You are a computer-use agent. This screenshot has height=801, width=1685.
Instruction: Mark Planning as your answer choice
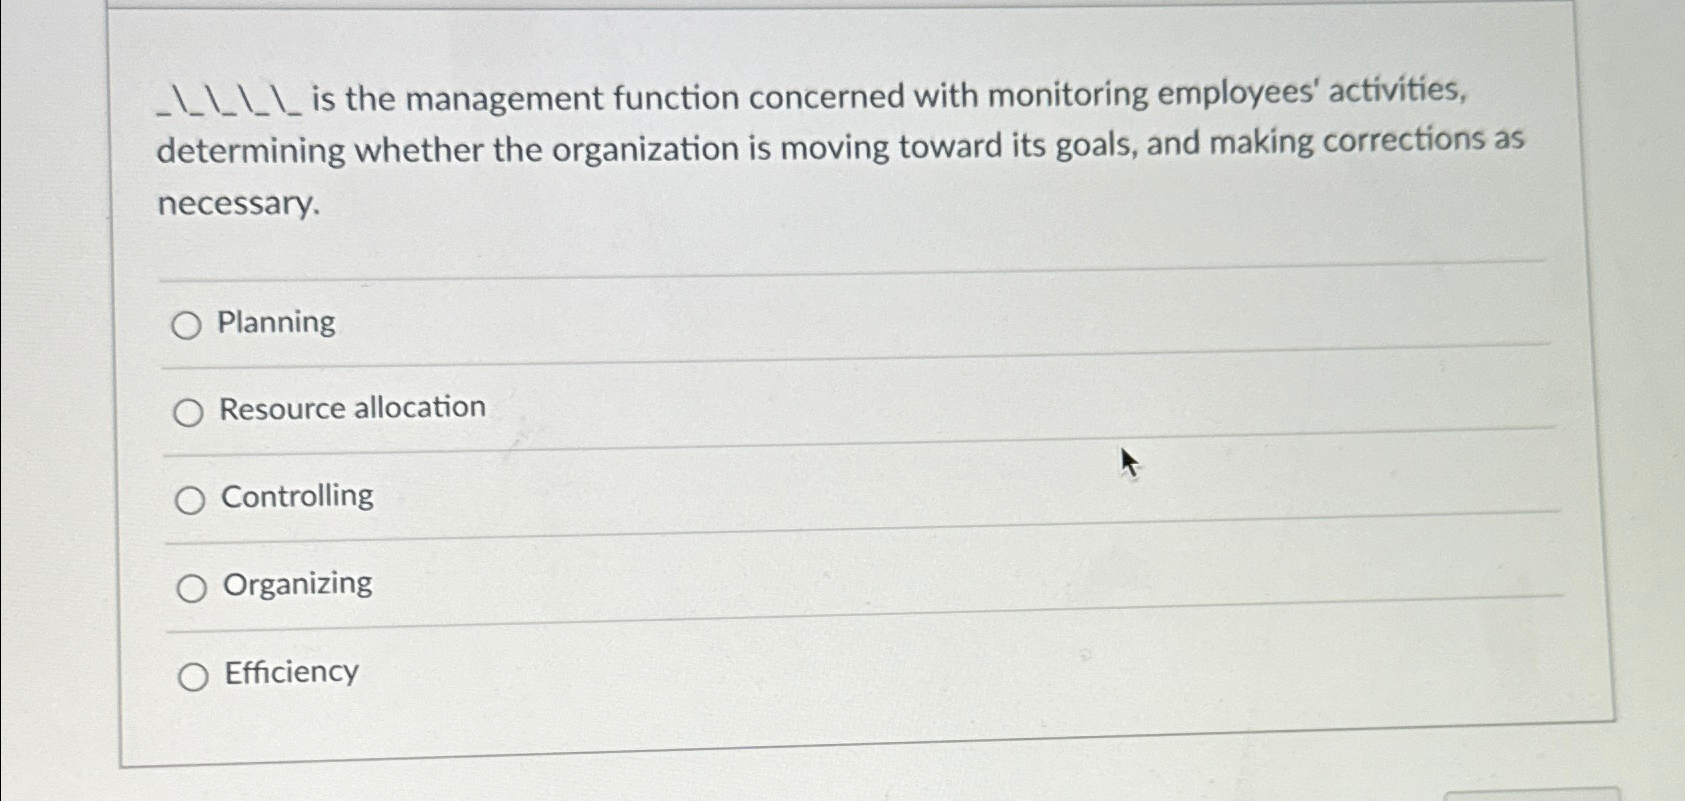(x=190, y=324)
